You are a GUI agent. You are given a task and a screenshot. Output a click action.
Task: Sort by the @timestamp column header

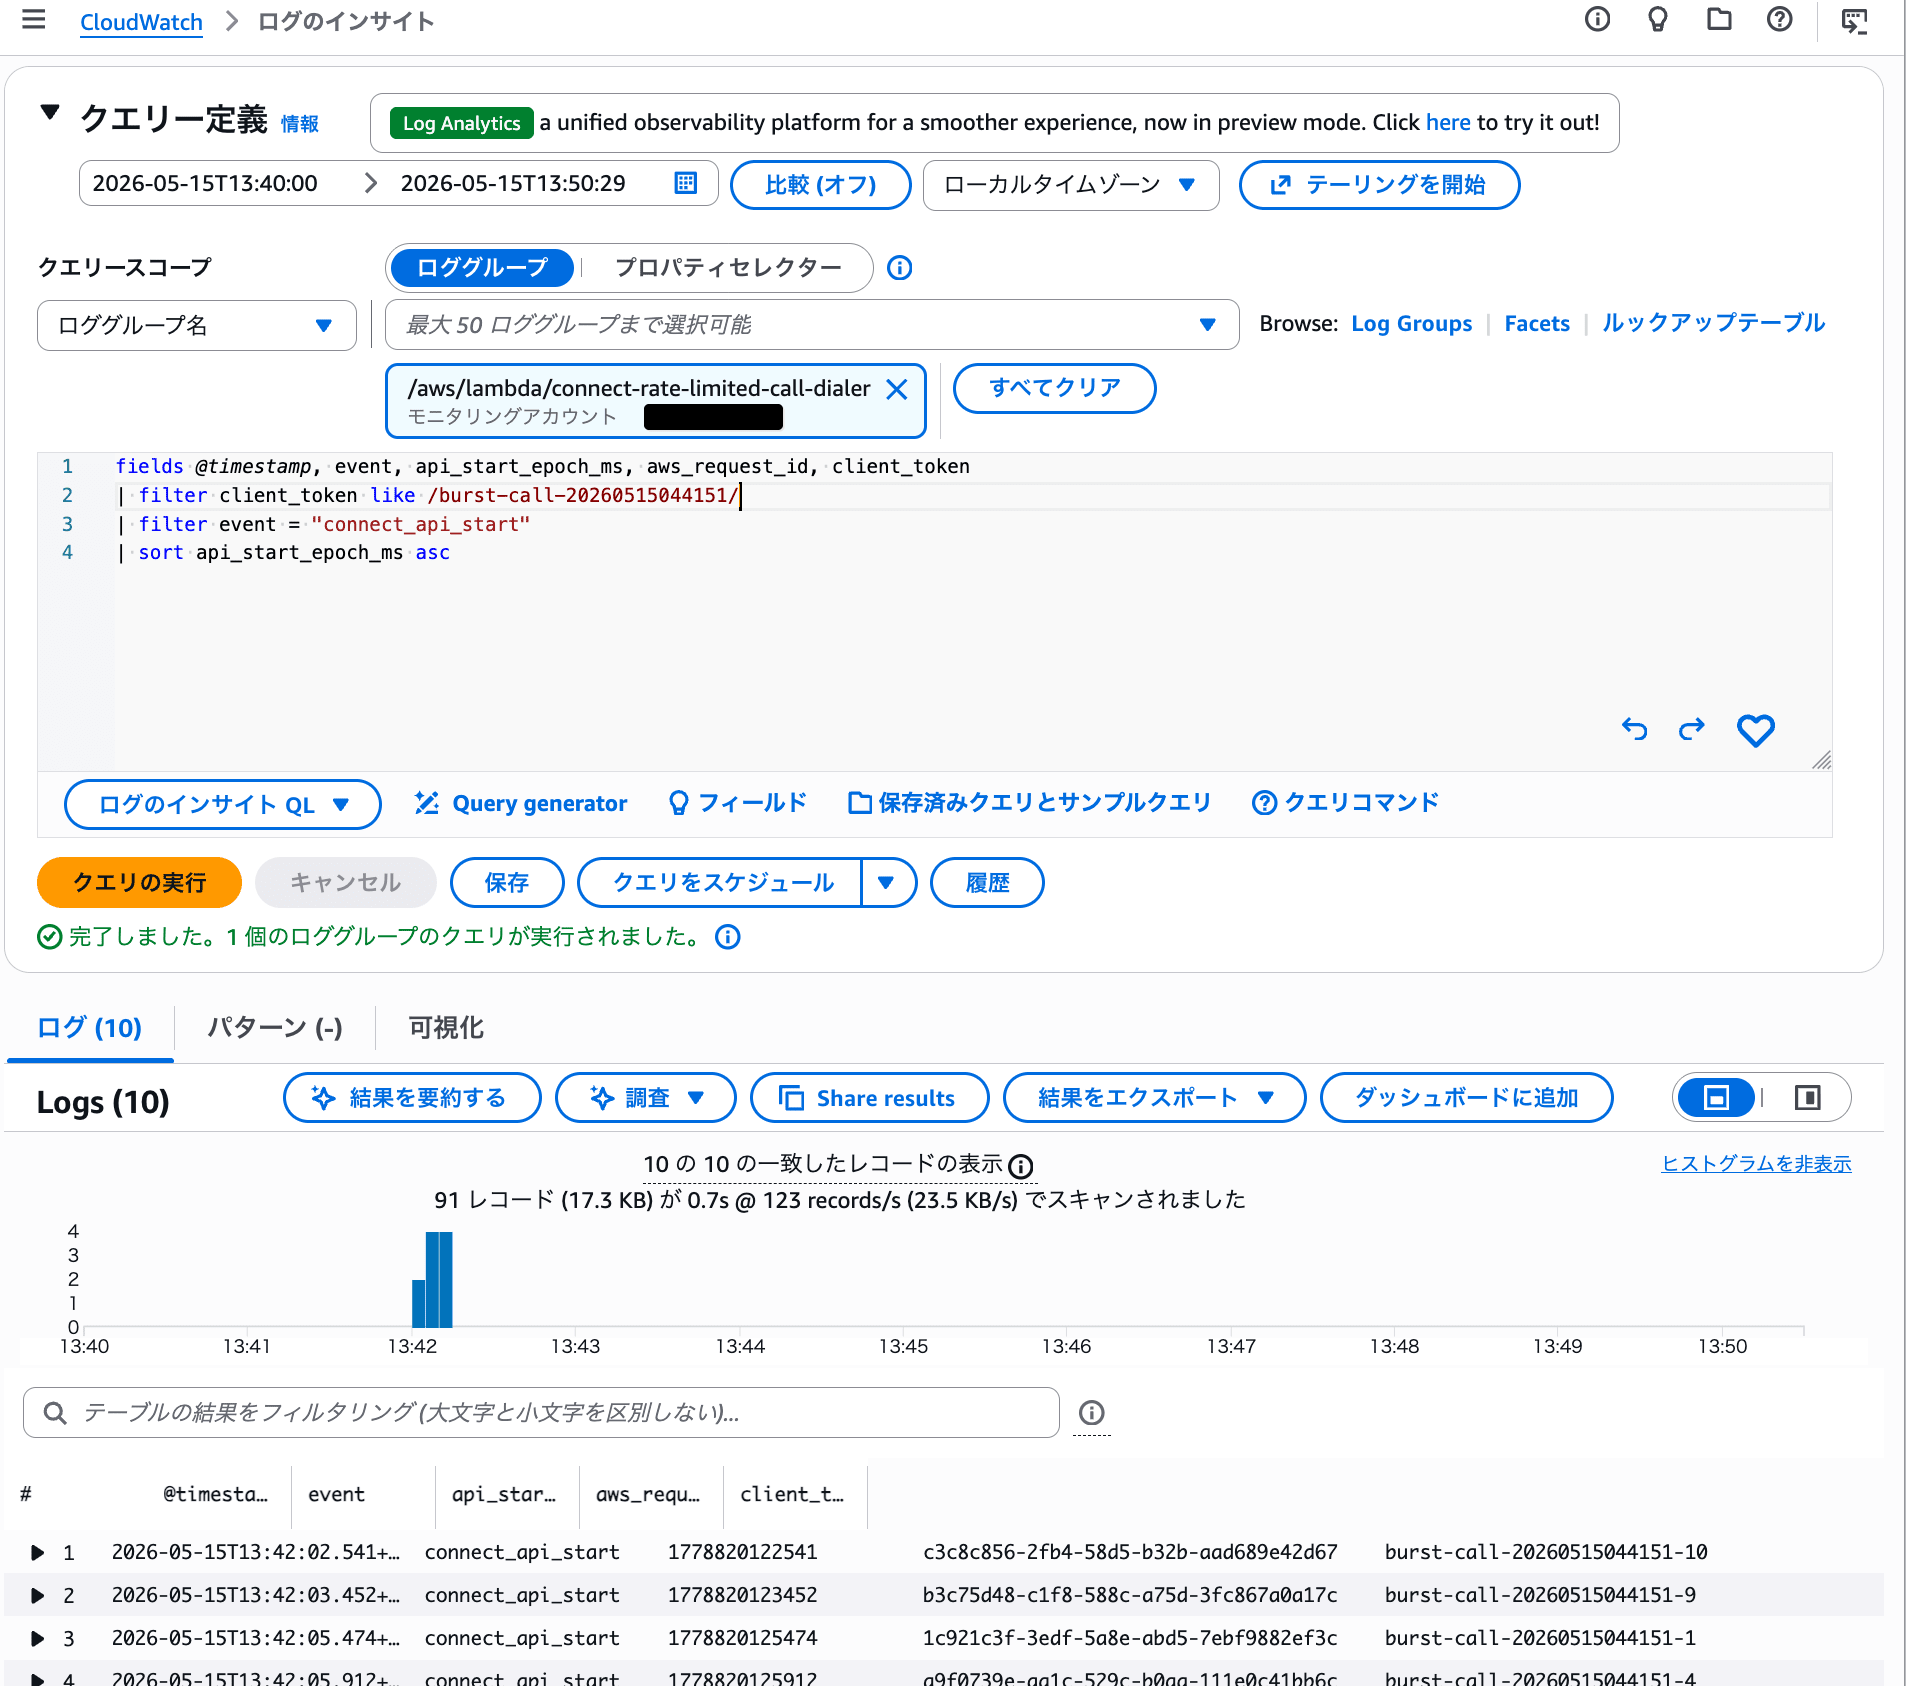point(216,1495)
